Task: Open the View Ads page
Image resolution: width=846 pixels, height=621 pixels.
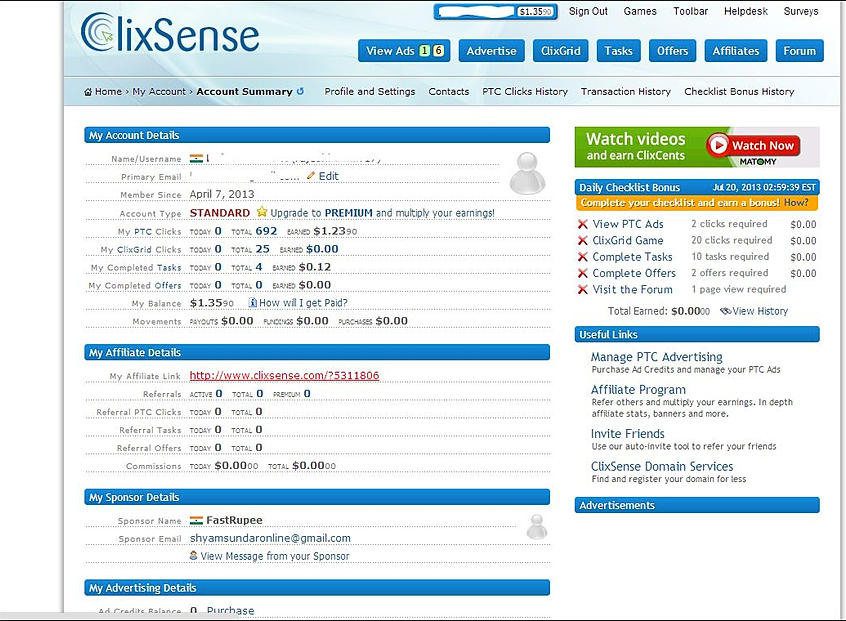Action: [404, 51]
